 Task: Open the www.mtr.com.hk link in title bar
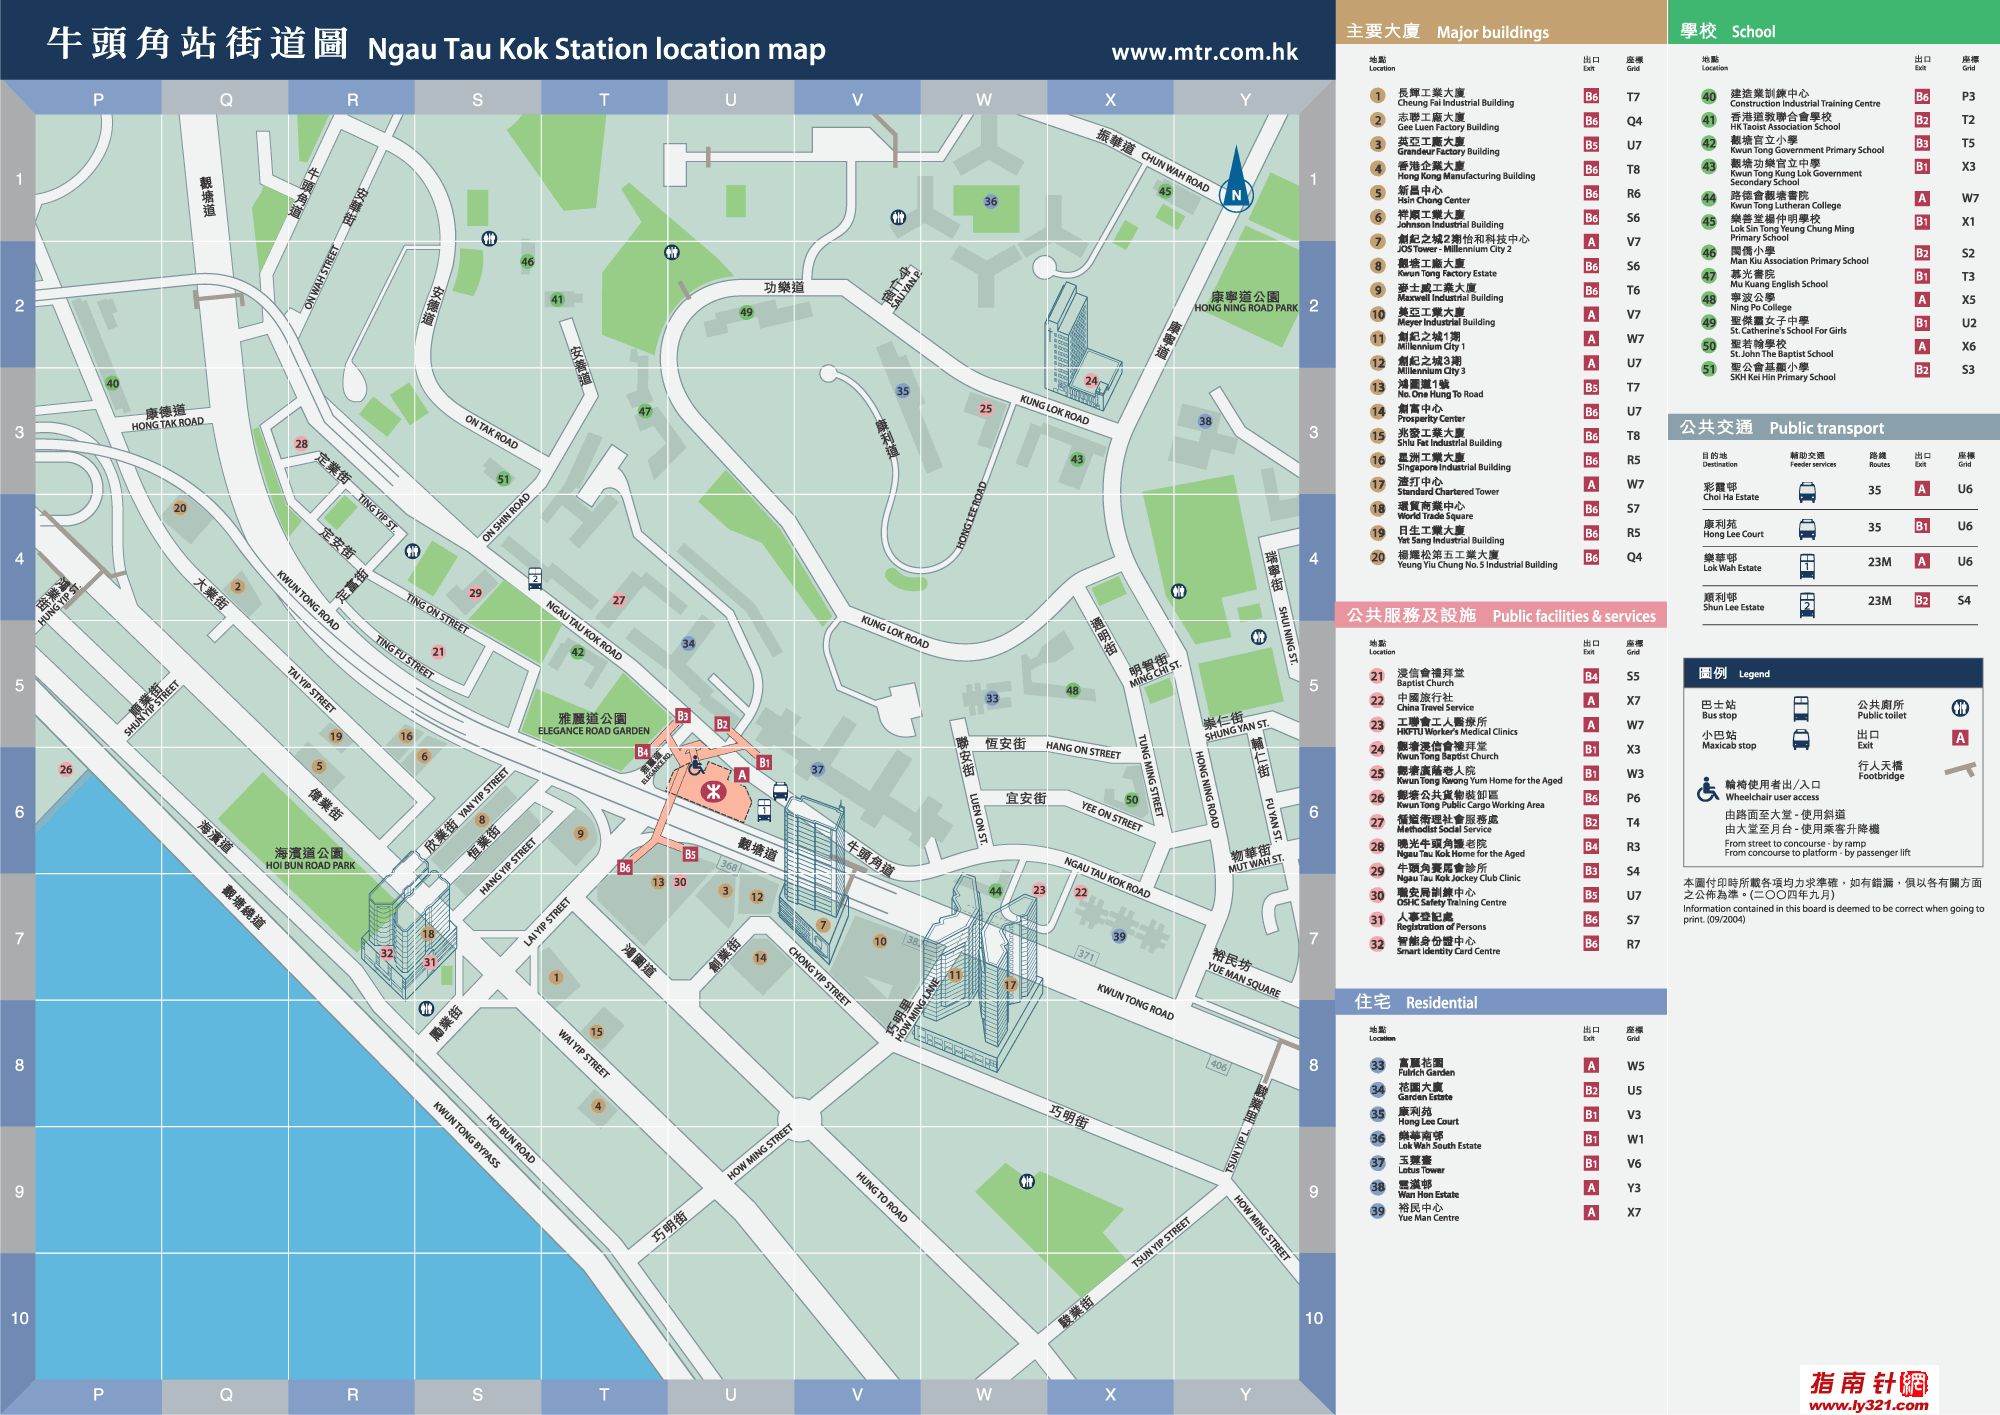pyautogui.click(x=1204, y=52)
